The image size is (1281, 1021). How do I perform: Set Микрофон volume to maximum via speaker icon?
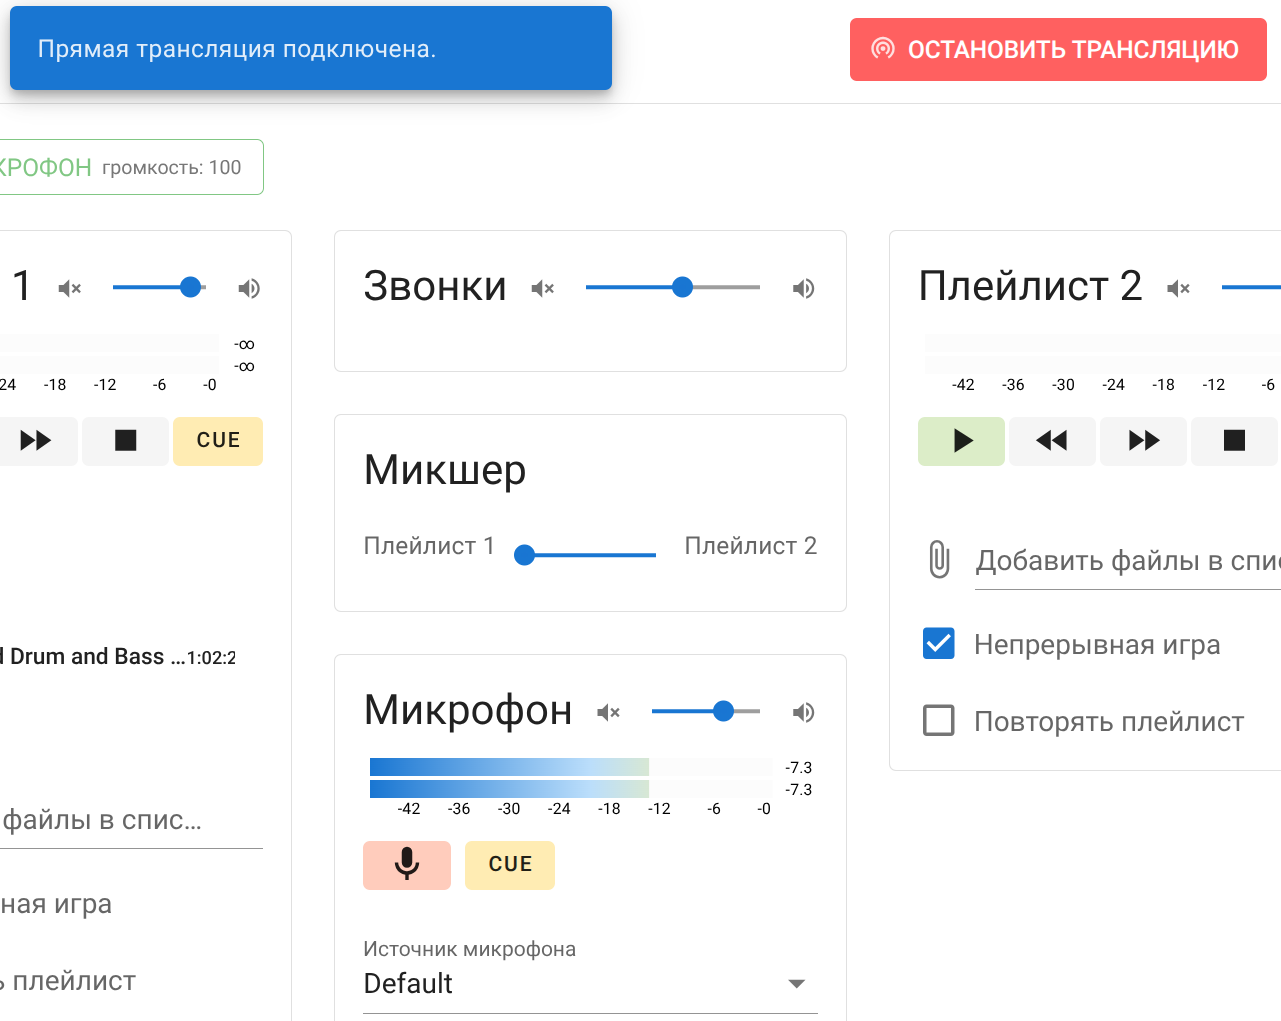tap(803, 712)
